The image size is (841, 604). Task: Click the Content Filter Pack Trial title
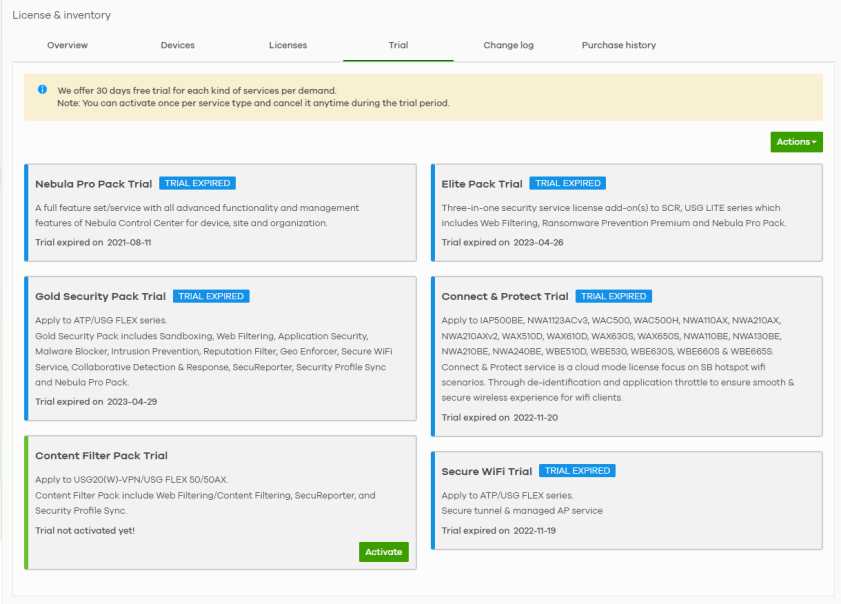(x=101, y=456)
